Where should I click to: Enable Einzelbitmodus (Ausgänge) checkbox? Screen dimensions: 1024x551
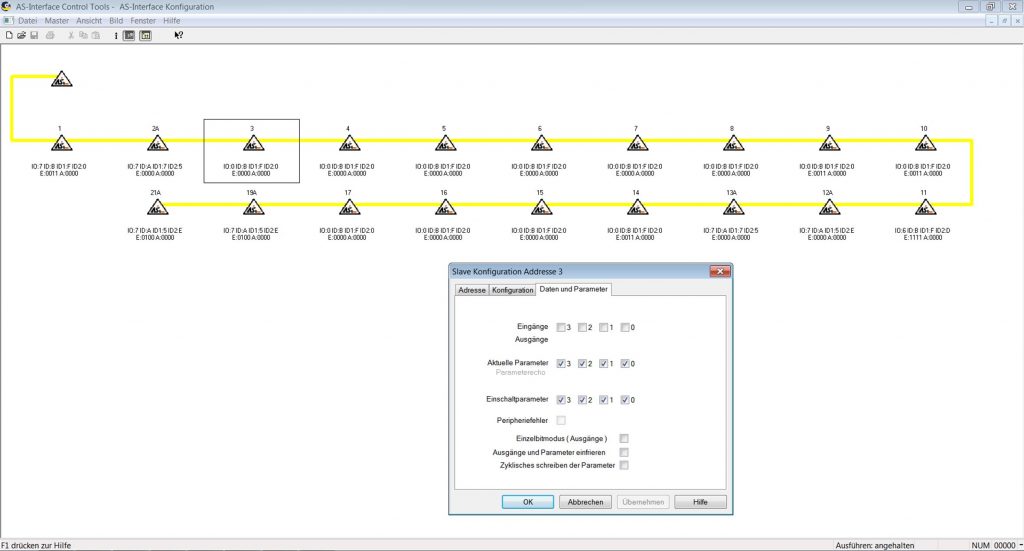click(624, 438)
